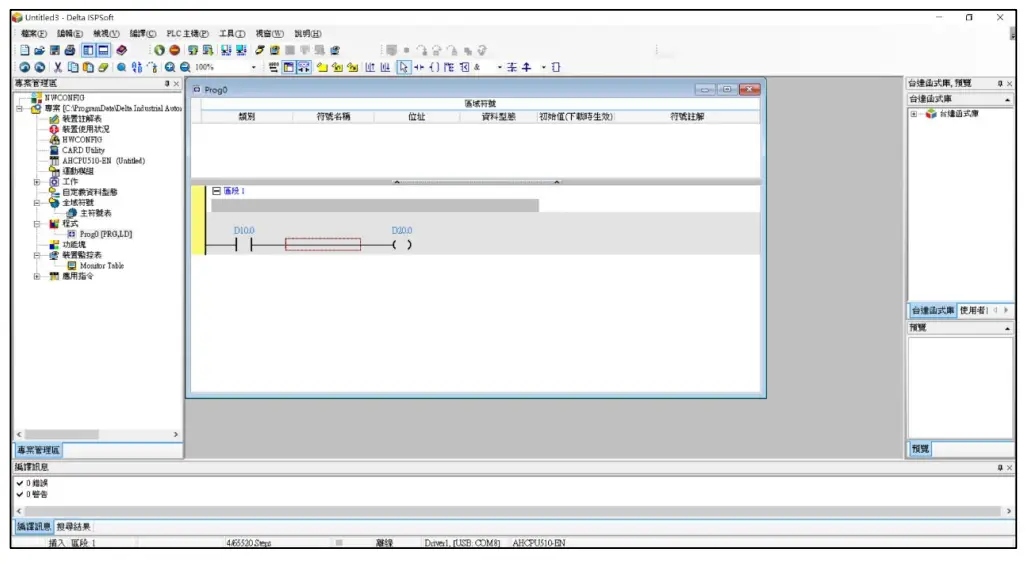Open the 編輯(E) menu
1033x566 pixels.
(x=70, y=34)
